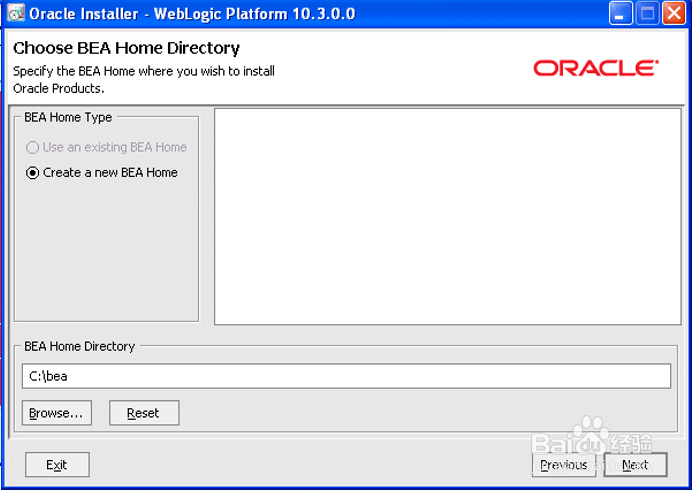
Task: Minimize the Oracle Installer window
Action: (x=621, y=13)
